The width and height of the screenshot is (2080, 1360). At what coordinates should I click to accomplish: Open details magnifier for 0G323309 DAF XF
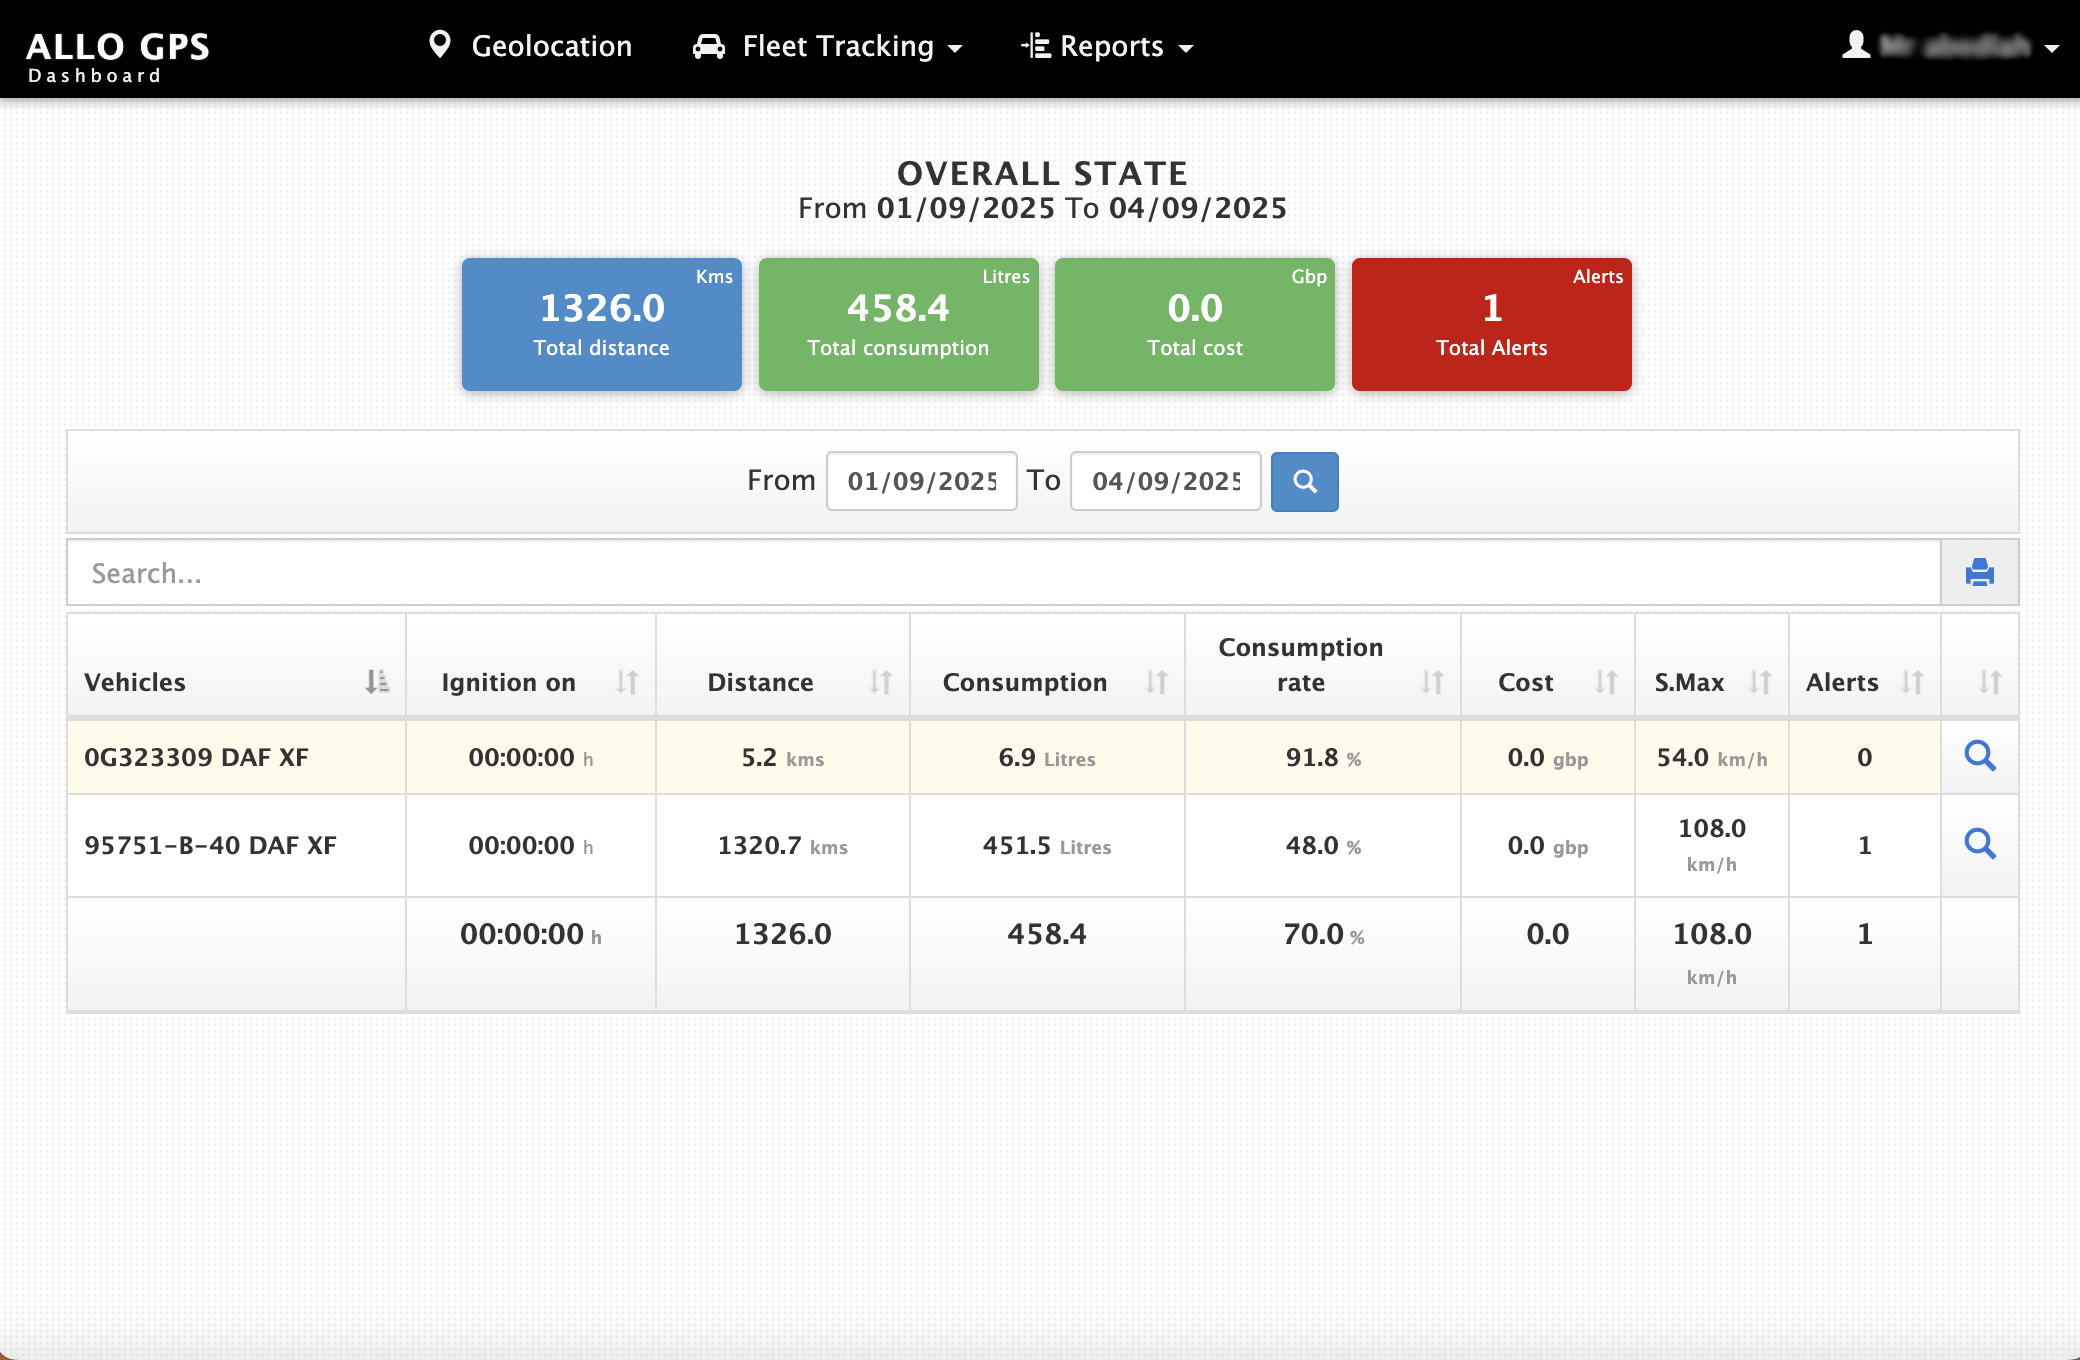pos(1979,756)
